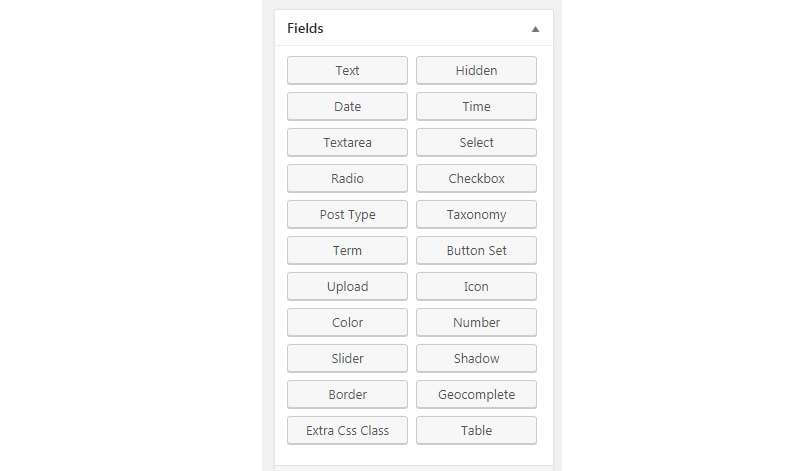Insert a Color field

coord(347,322)
